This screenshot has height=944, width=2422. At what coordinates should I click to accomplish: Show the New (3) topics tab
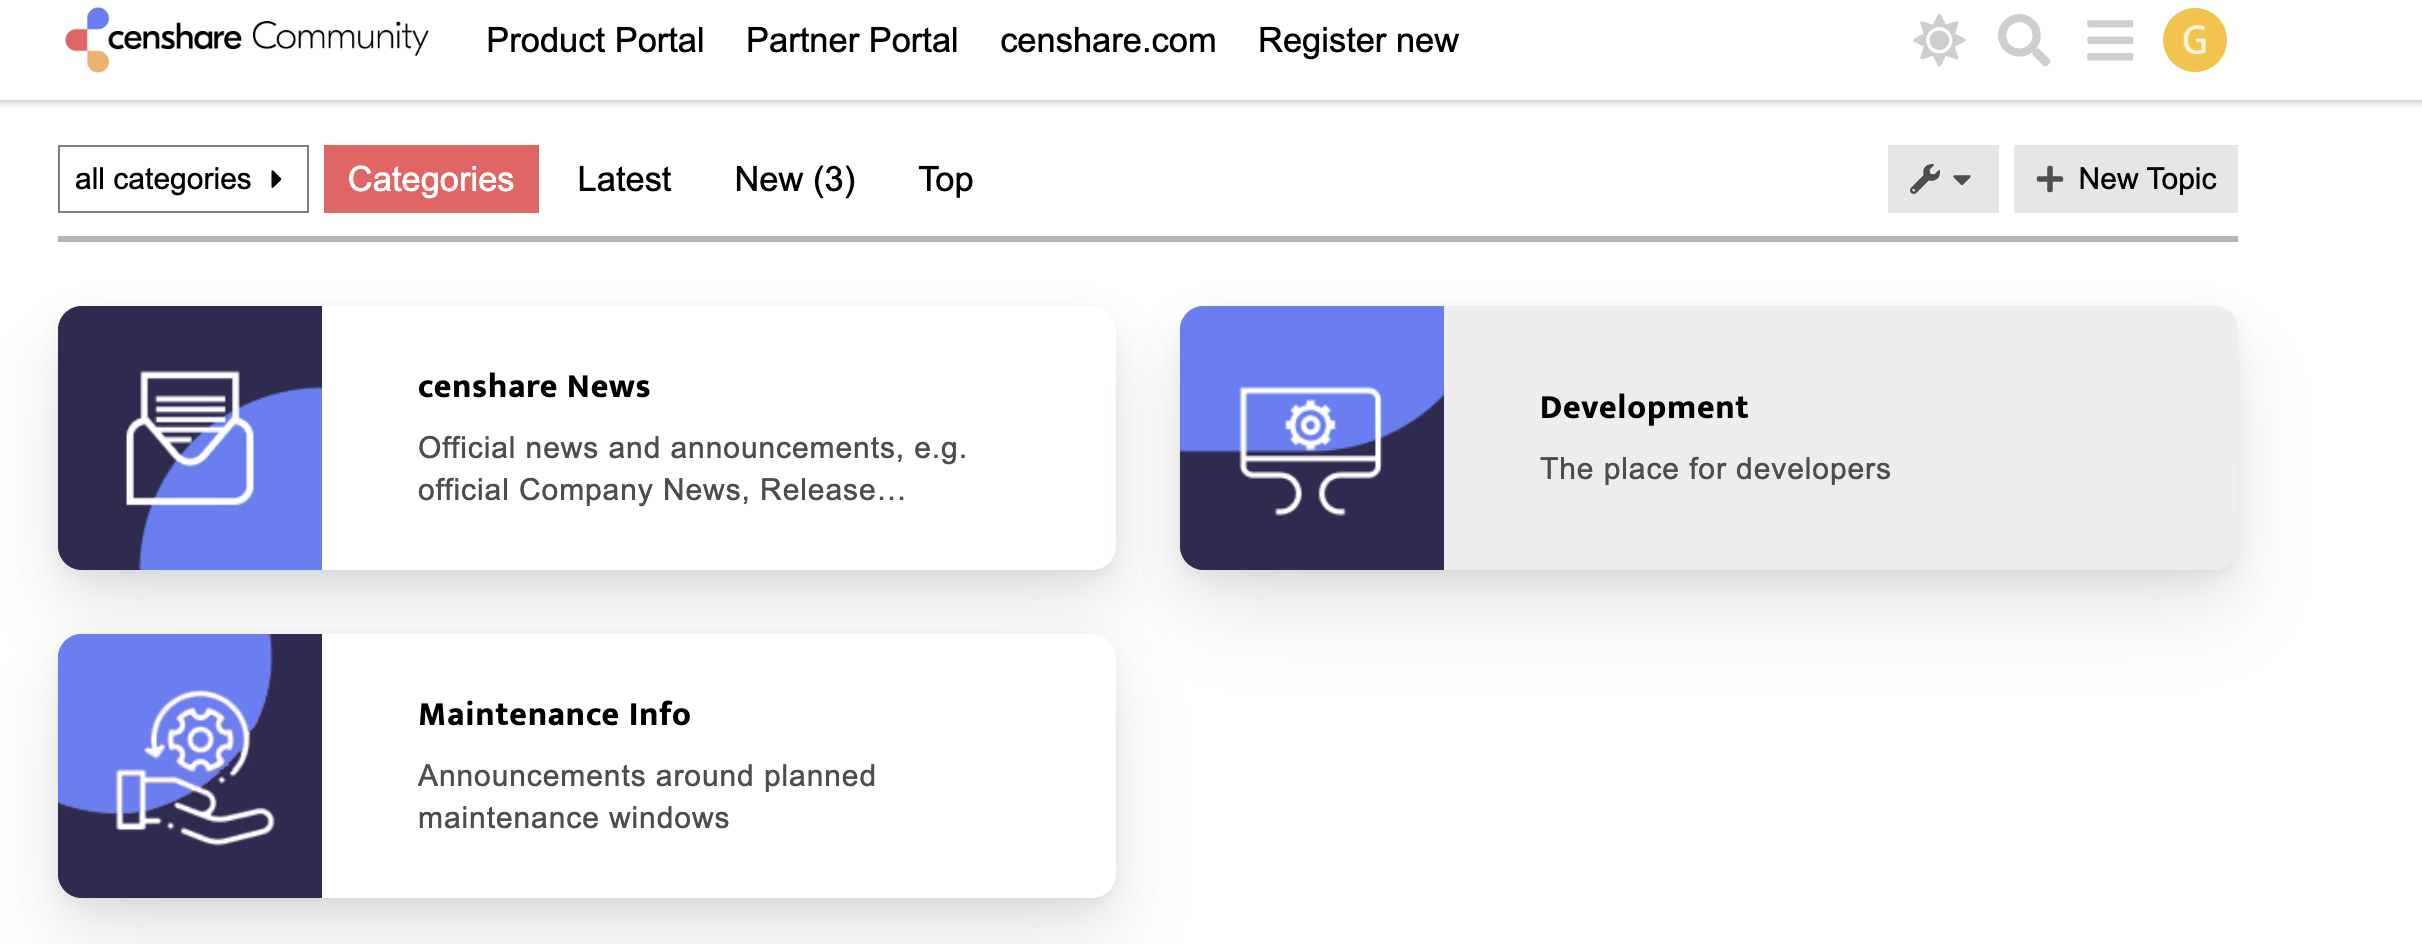tap(794, 179)
